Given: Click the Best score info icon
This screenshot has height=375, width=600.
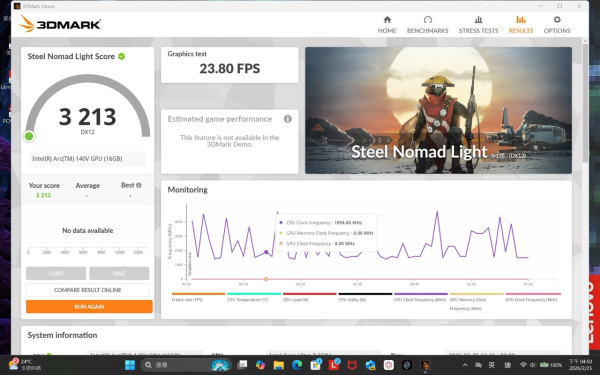Looking at the screenshot, I should point(139,185).
